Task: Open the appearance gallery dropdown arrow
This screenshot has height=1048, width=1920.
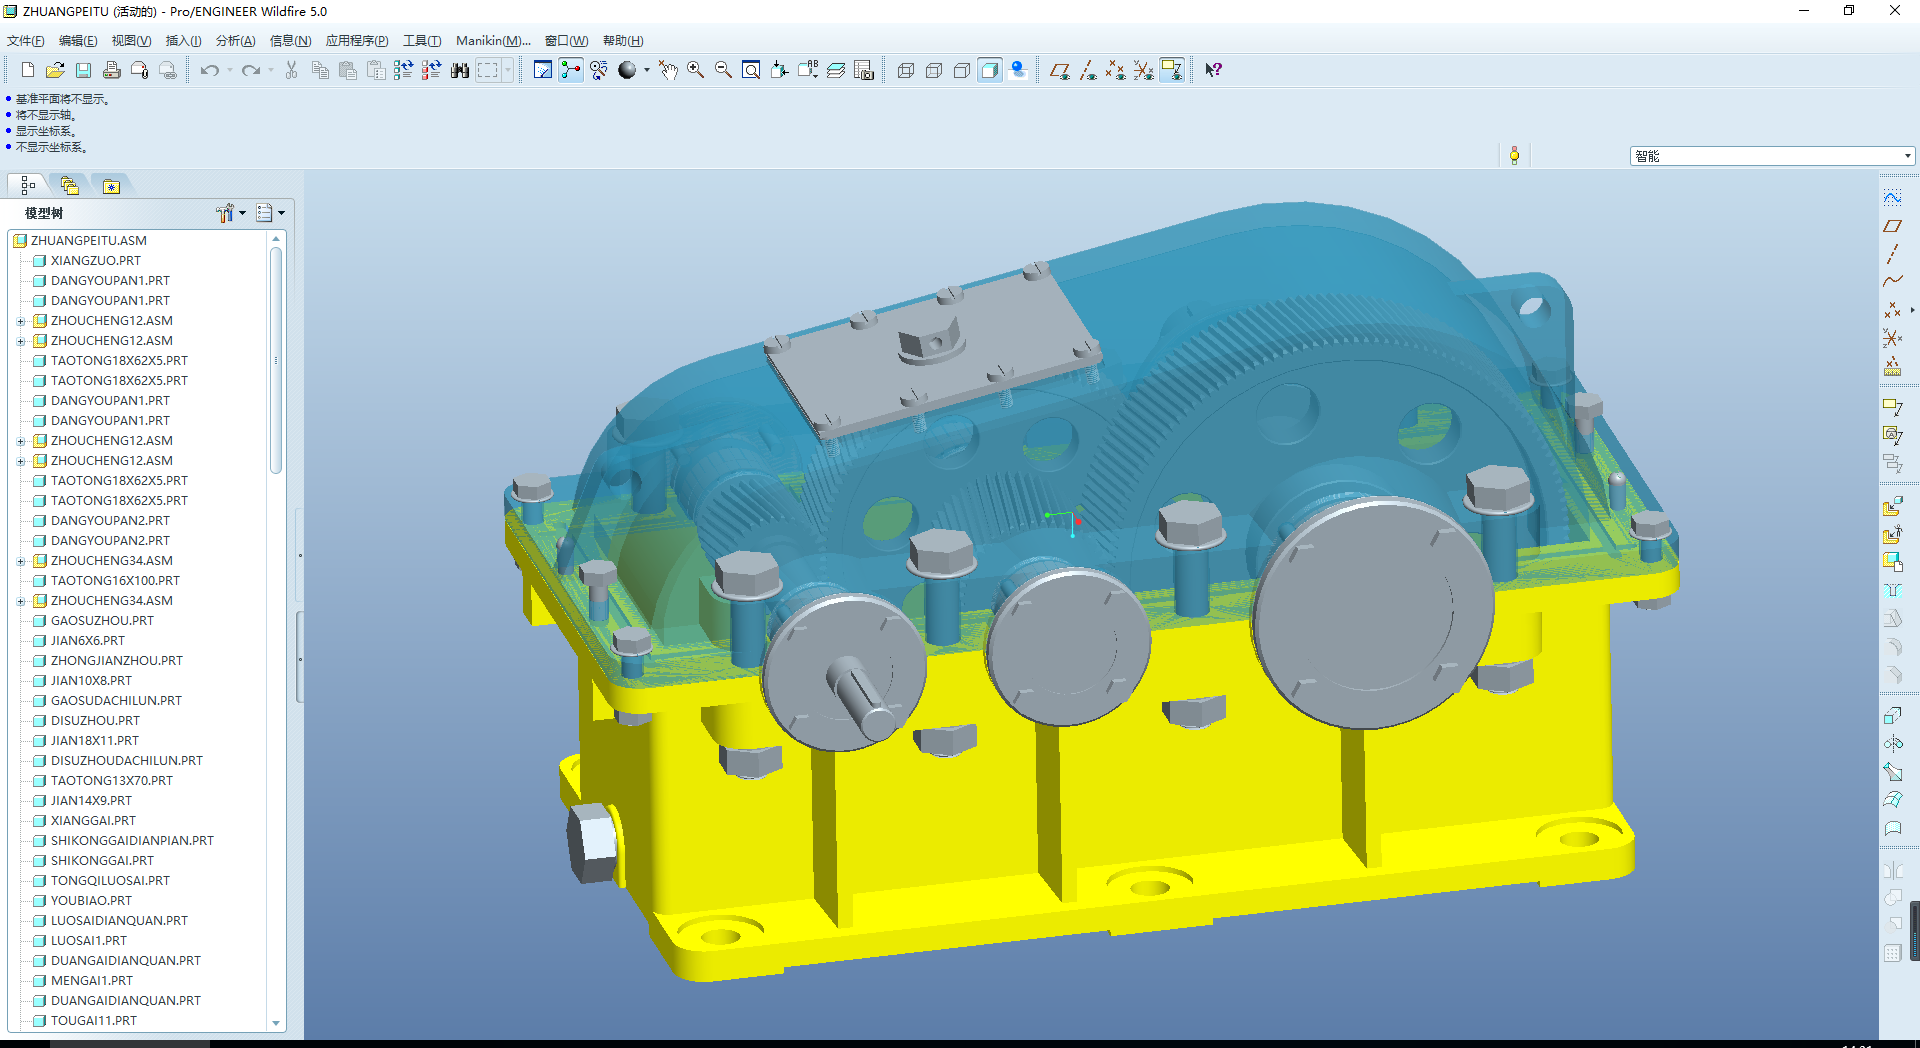Action: coord(647,70)
